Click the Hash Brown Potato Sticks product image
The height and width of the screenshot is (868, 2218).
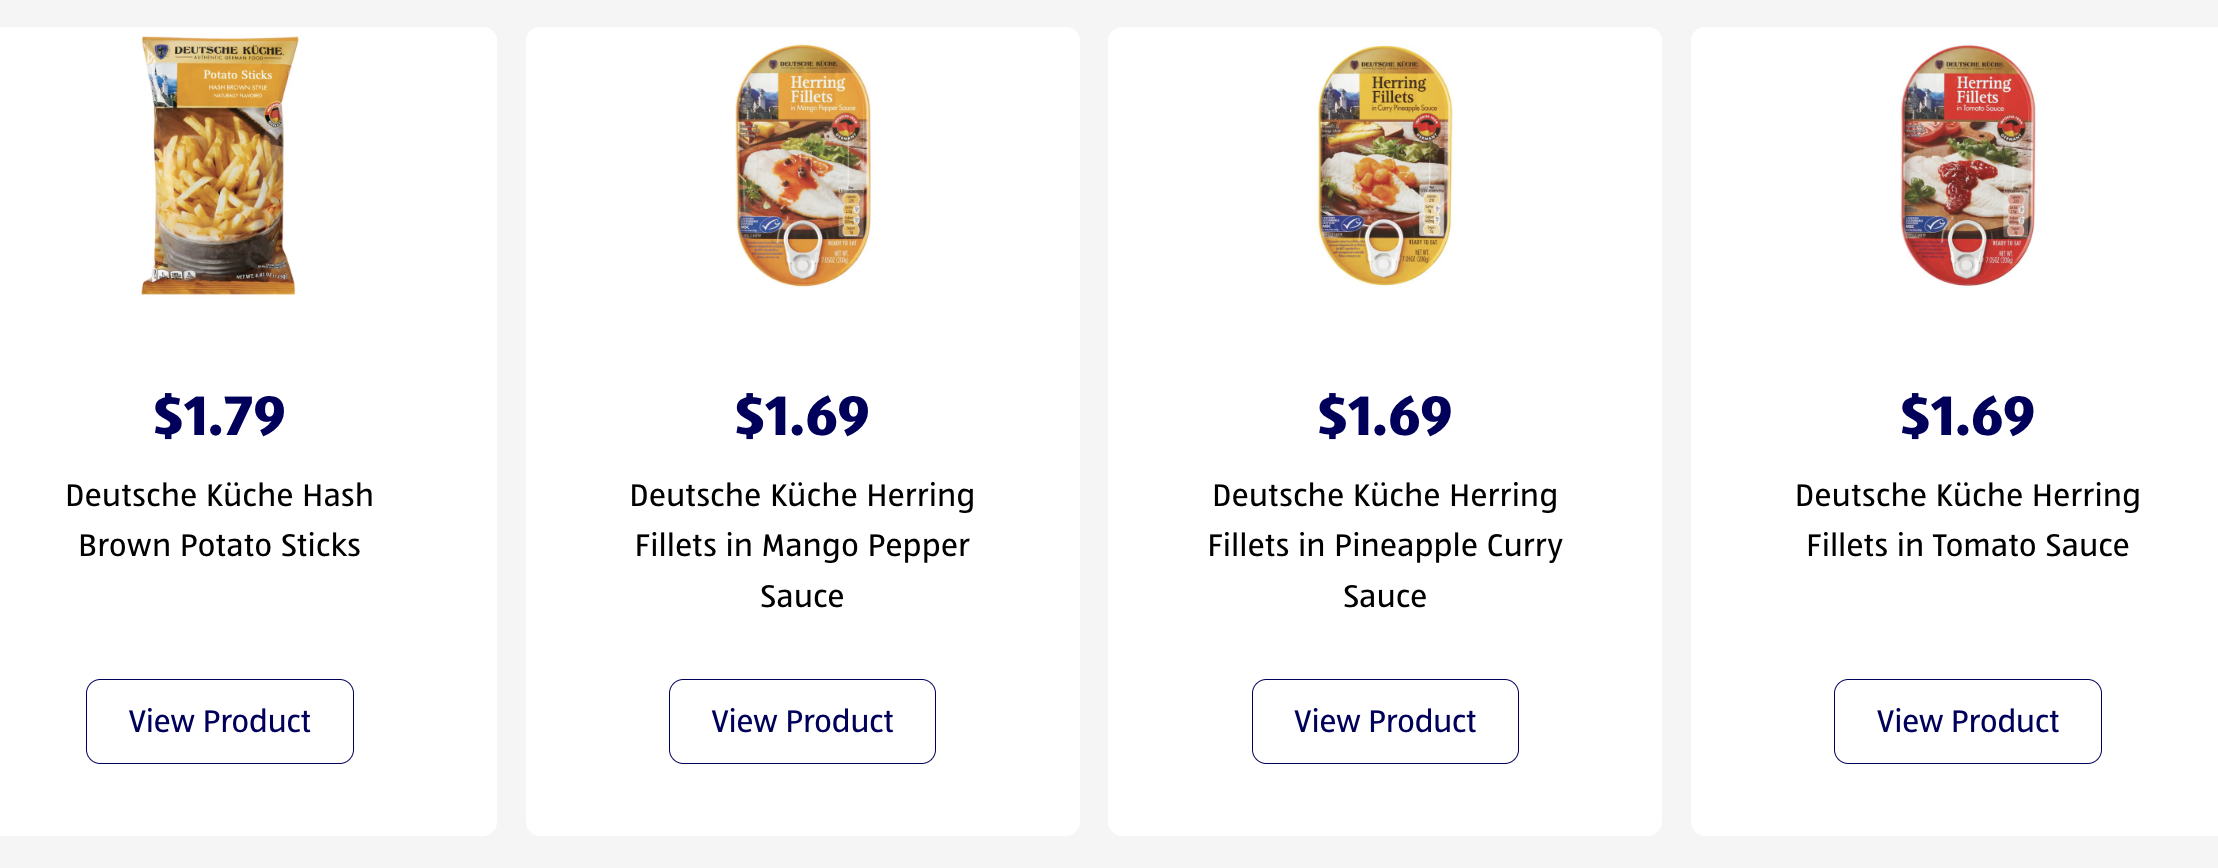click(220, 166)
